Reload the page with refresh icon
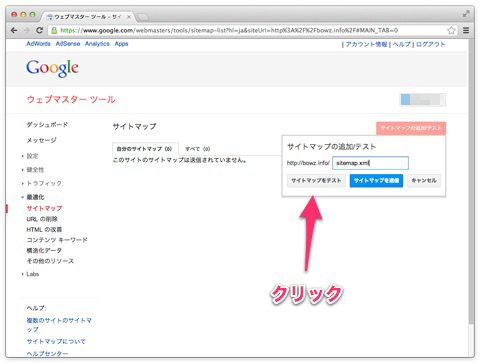 pyautogui.click(x=39, y=30)
